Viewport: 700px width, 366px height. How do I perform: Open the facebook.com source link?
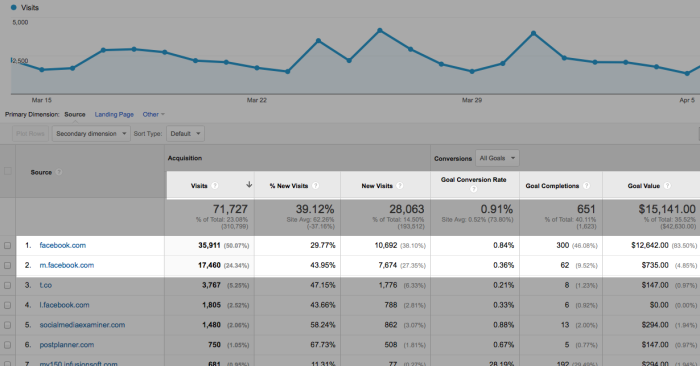point(62,245)
